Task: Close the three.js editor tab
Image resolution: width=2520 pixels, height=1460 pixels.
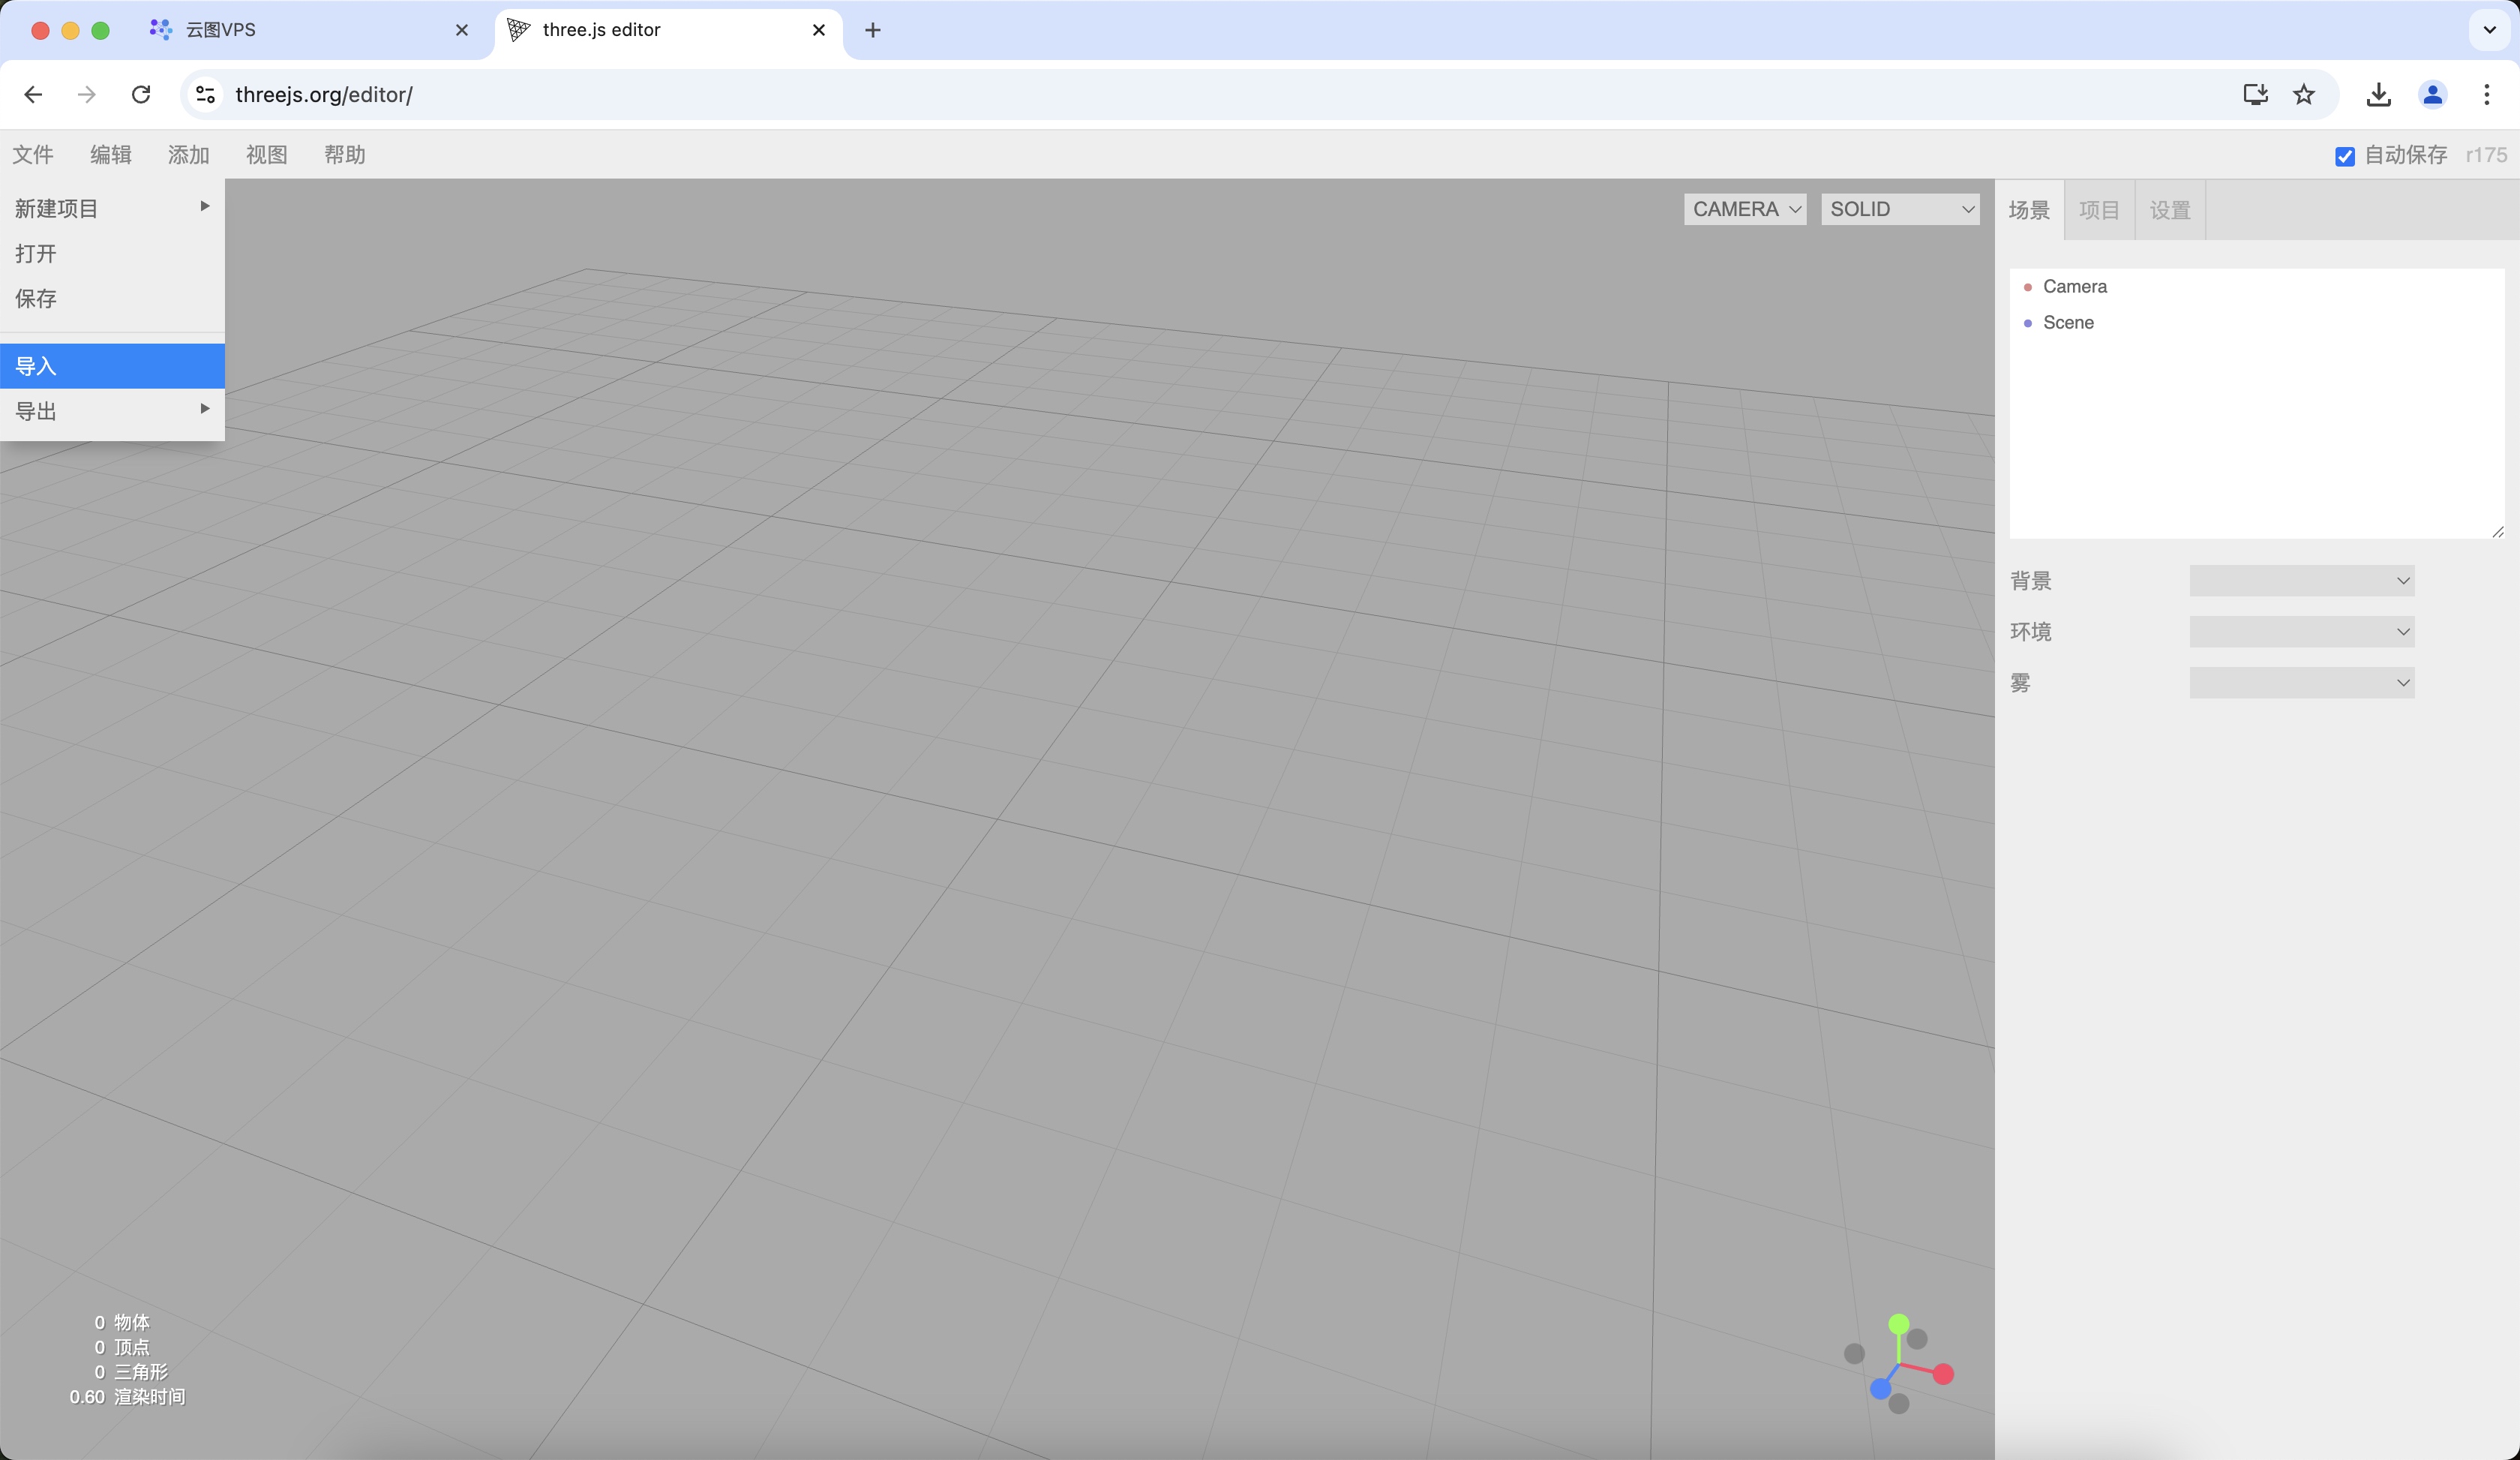Action: tap(819, 30)
